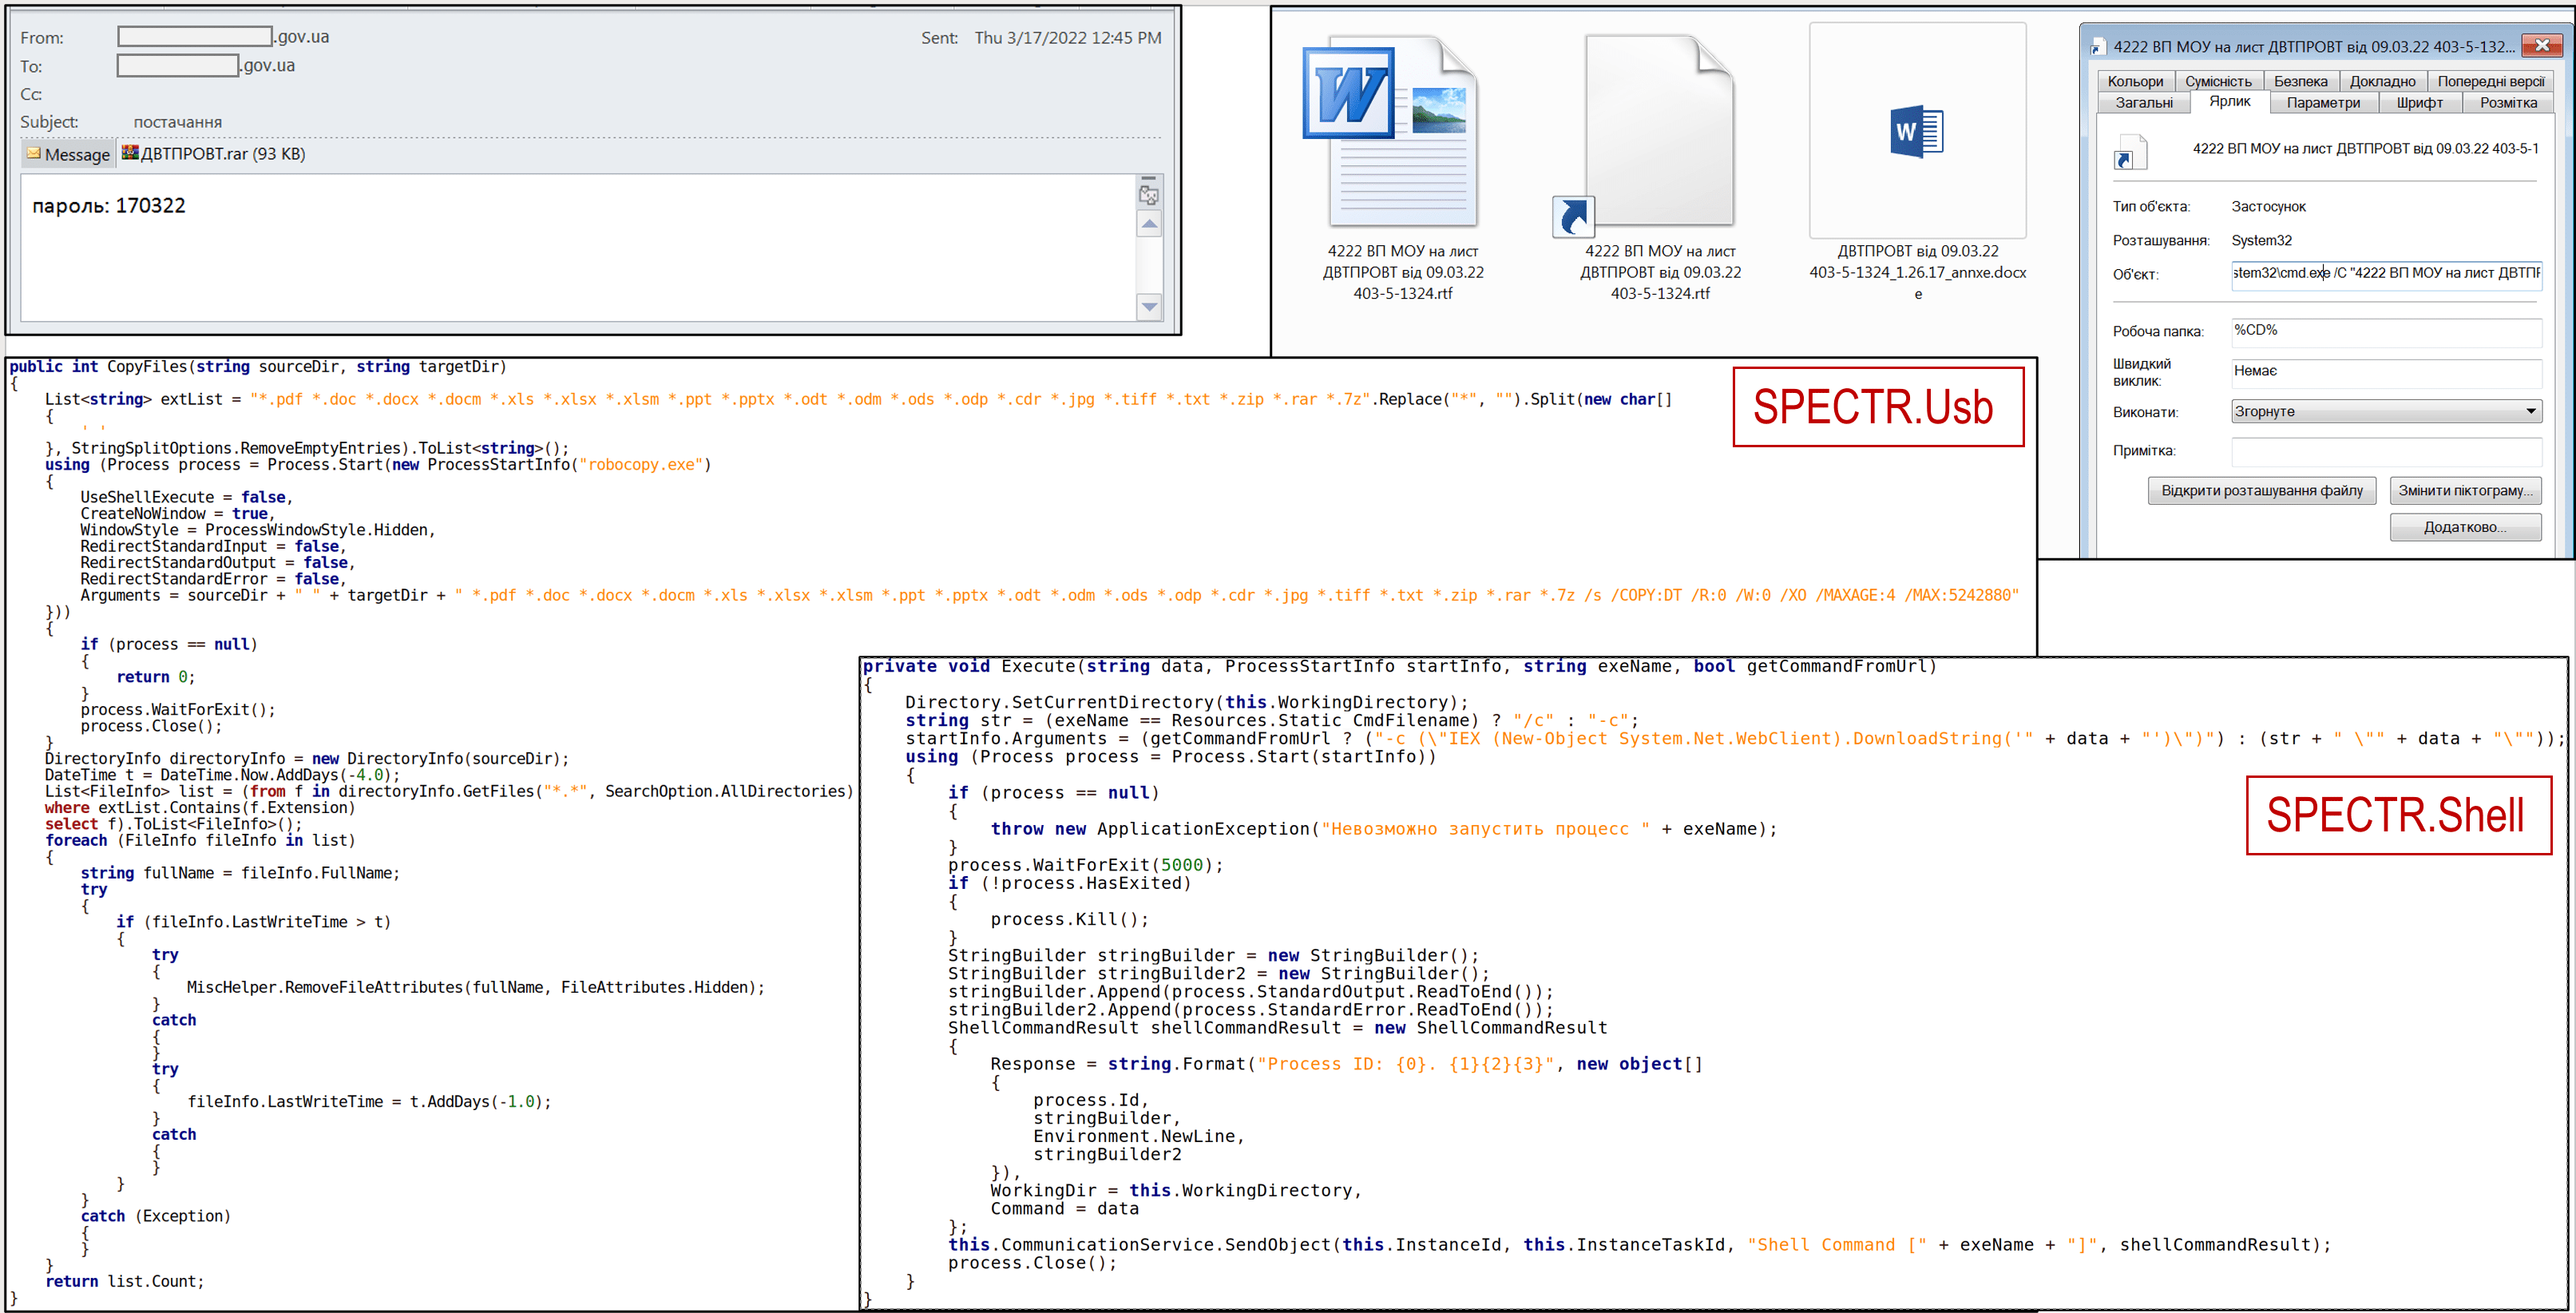Close the shortcut properties dialog

tap(2541, 45)
